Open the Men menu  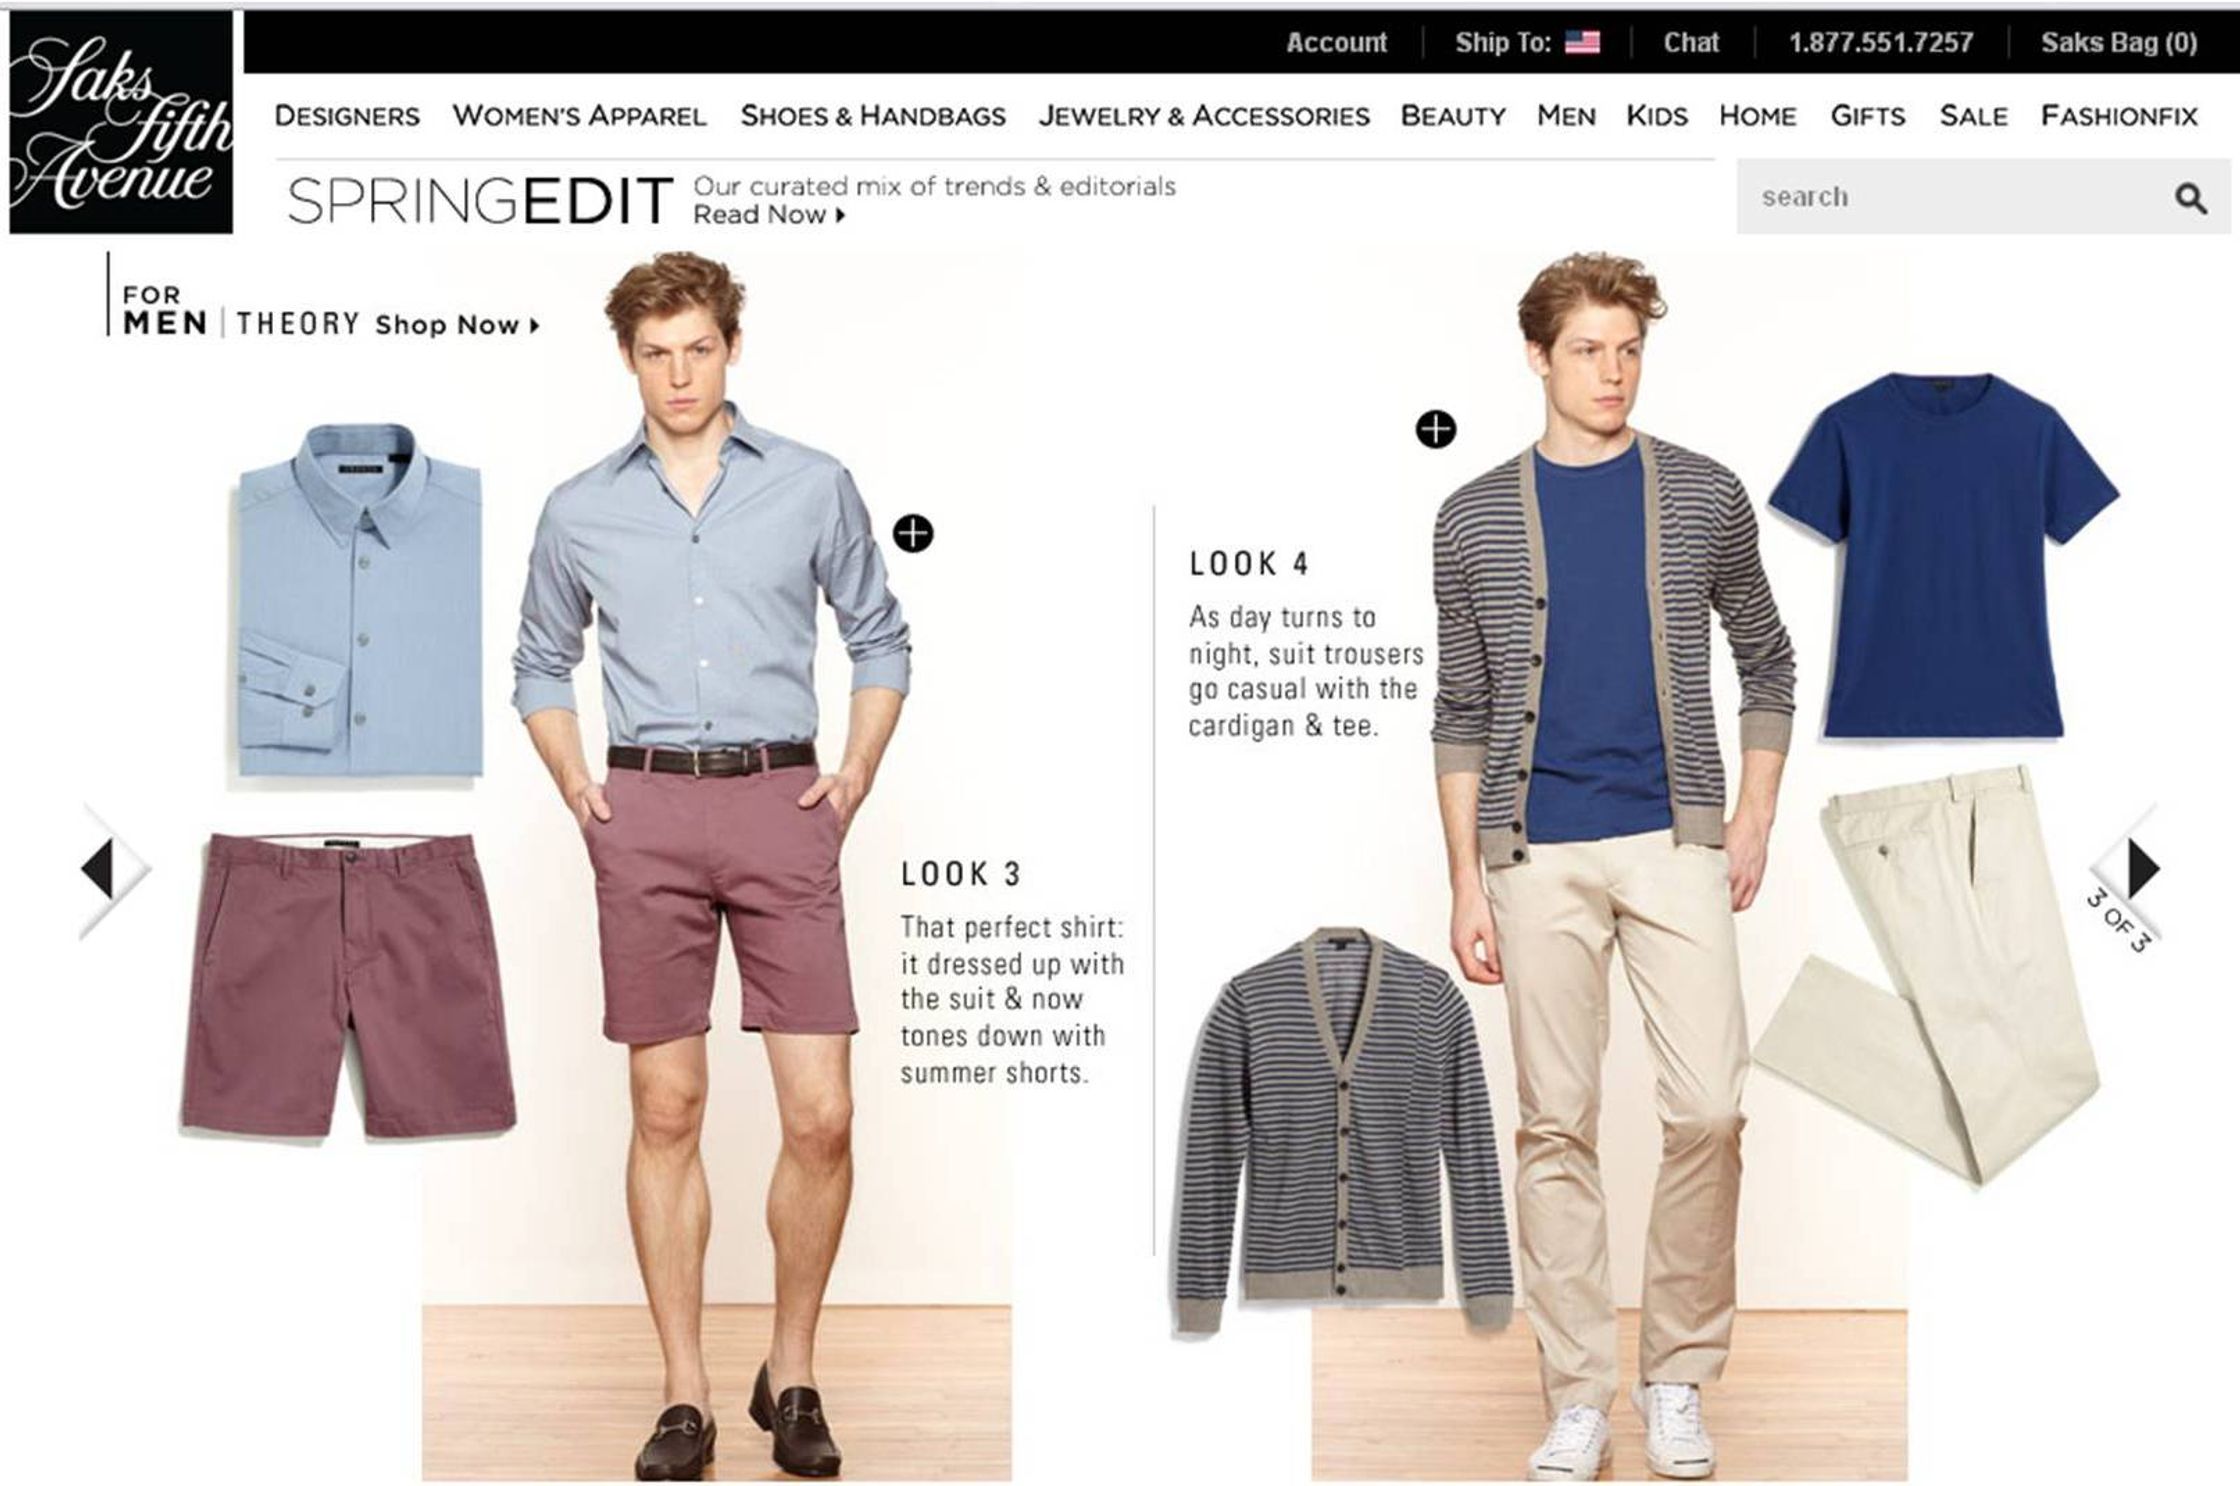click(1566, 116)
